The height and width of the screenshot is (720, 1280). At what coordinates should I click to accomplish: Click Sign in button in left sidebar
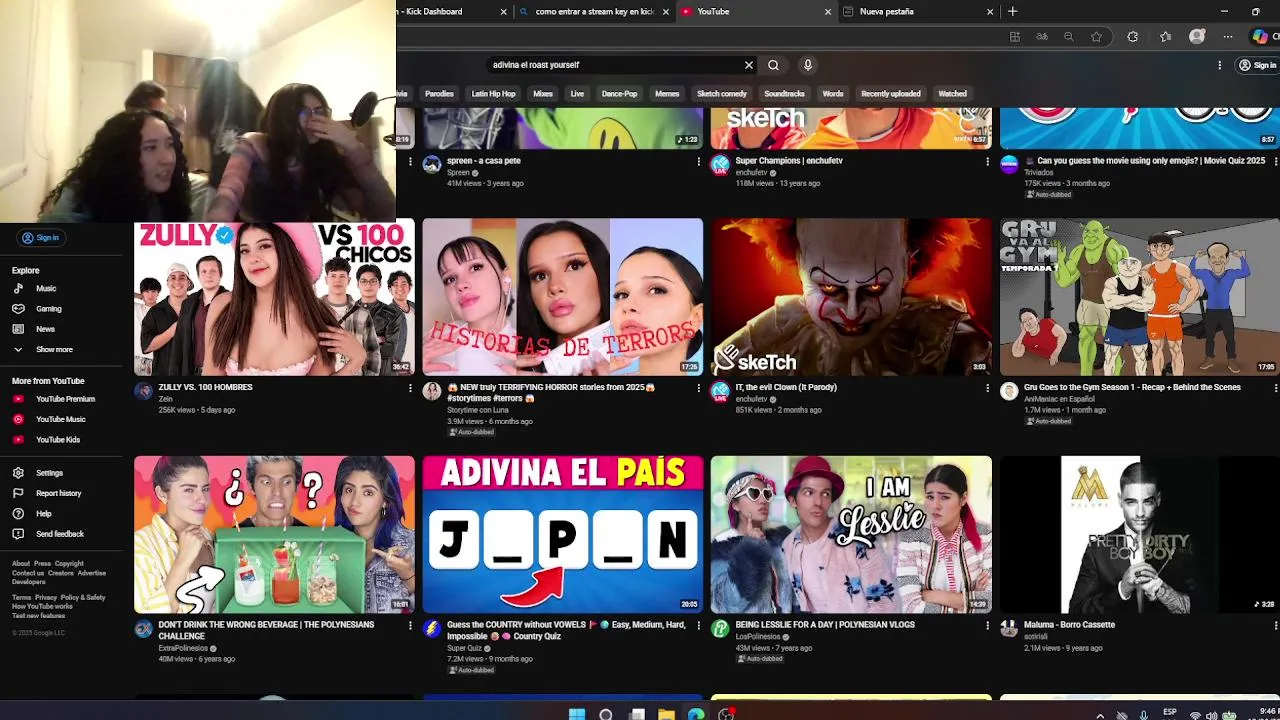[41, 238]
